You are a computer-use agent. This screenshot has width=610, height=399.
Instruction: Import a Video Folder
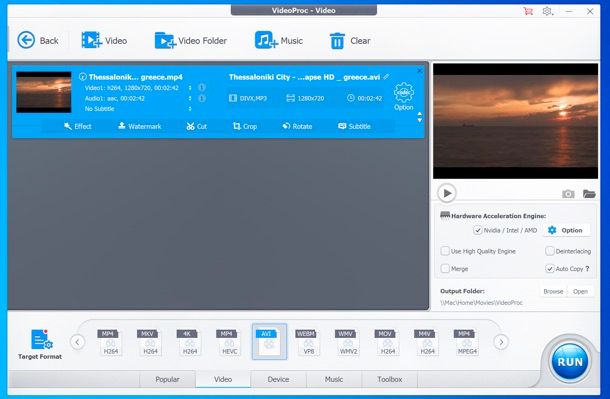191,40
